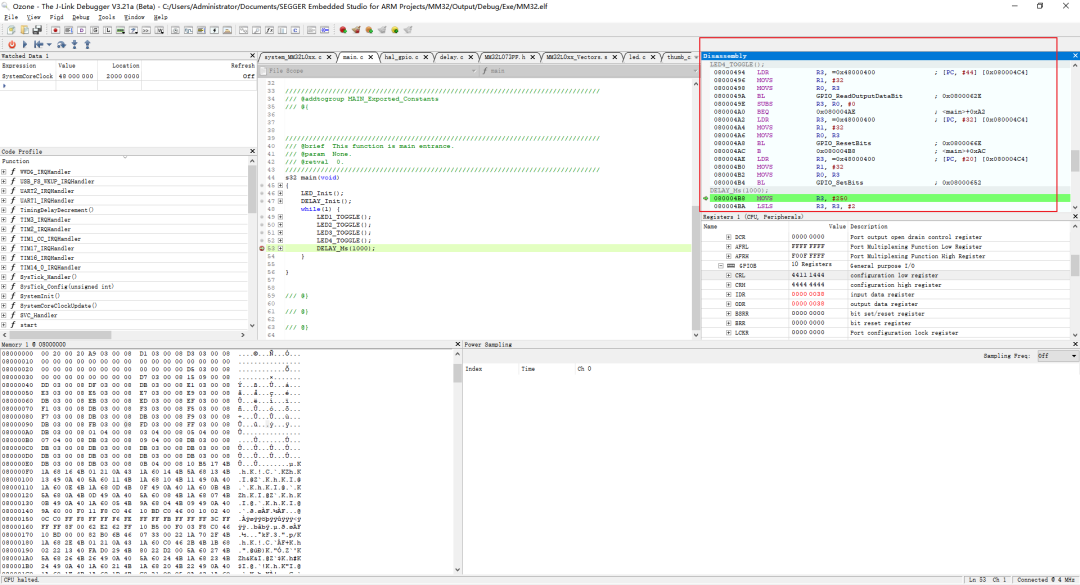Expand the ODR register row

pos(729,304)
